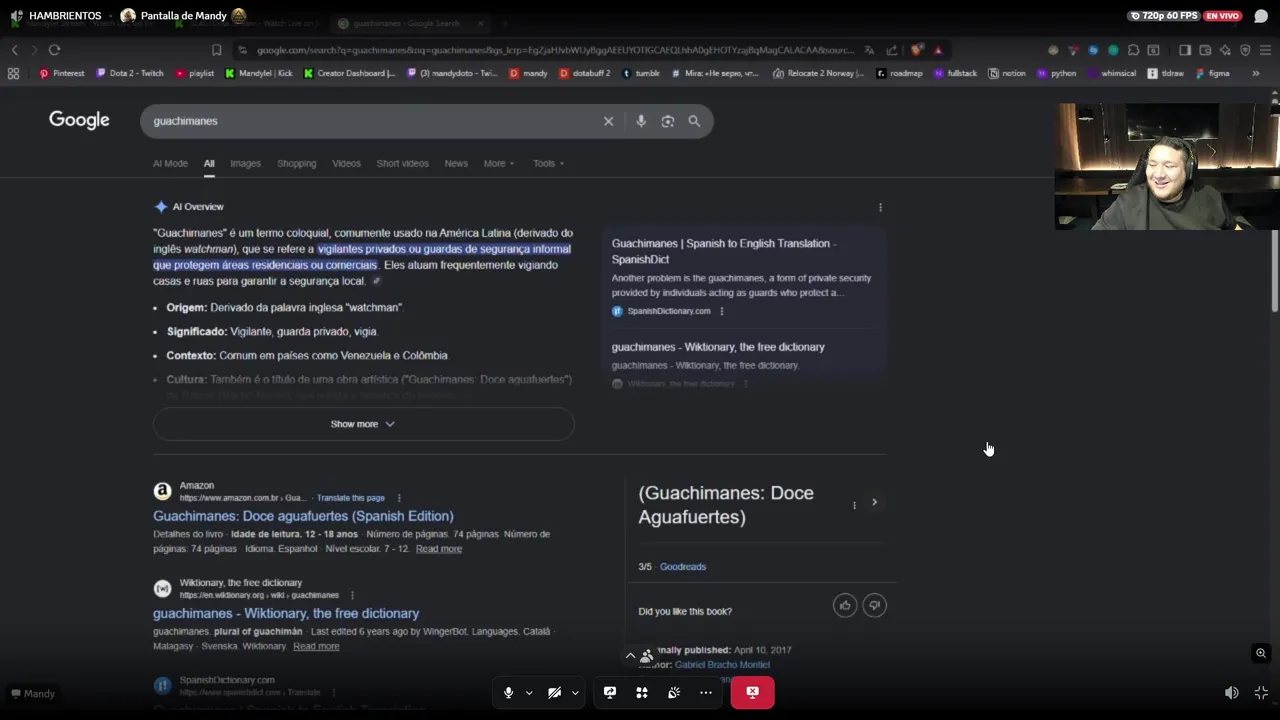Dislike the book with thumbs down
Viewport: 1280px width, 720px height.
pyautogui.click(x=874, y=605)
